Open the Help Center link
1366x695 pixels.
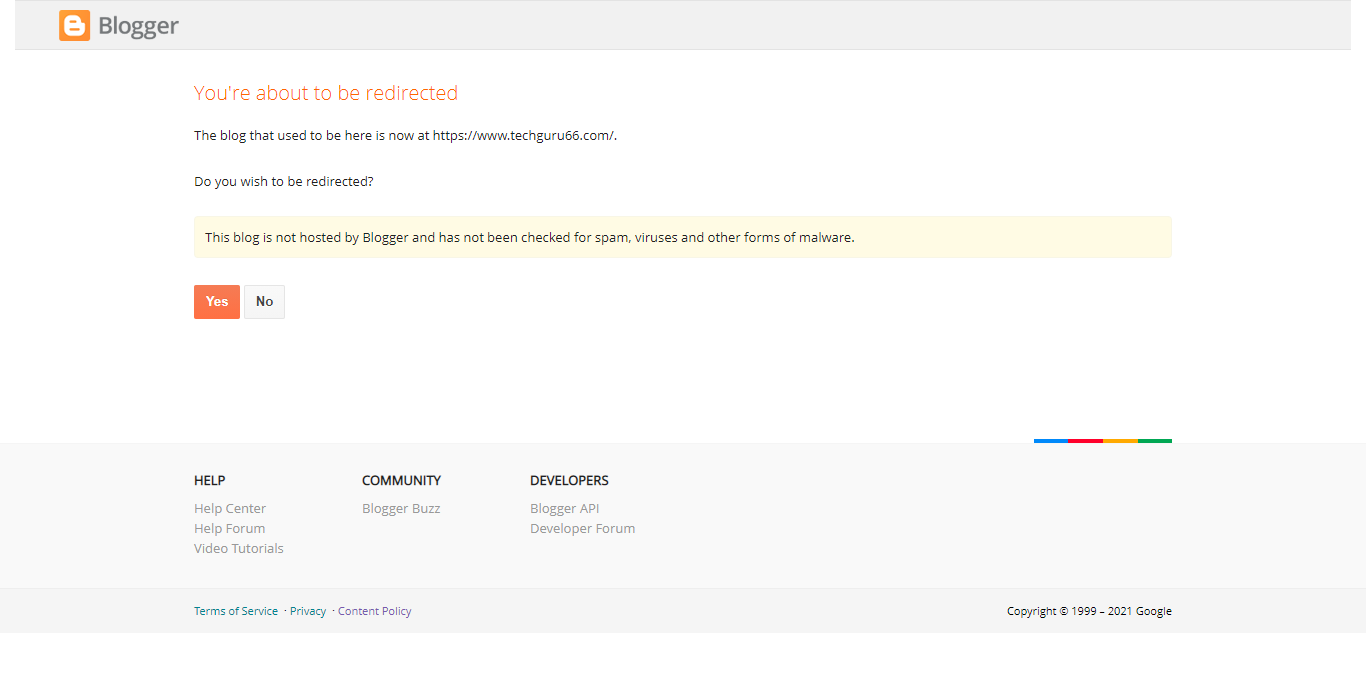click(230, 508)
